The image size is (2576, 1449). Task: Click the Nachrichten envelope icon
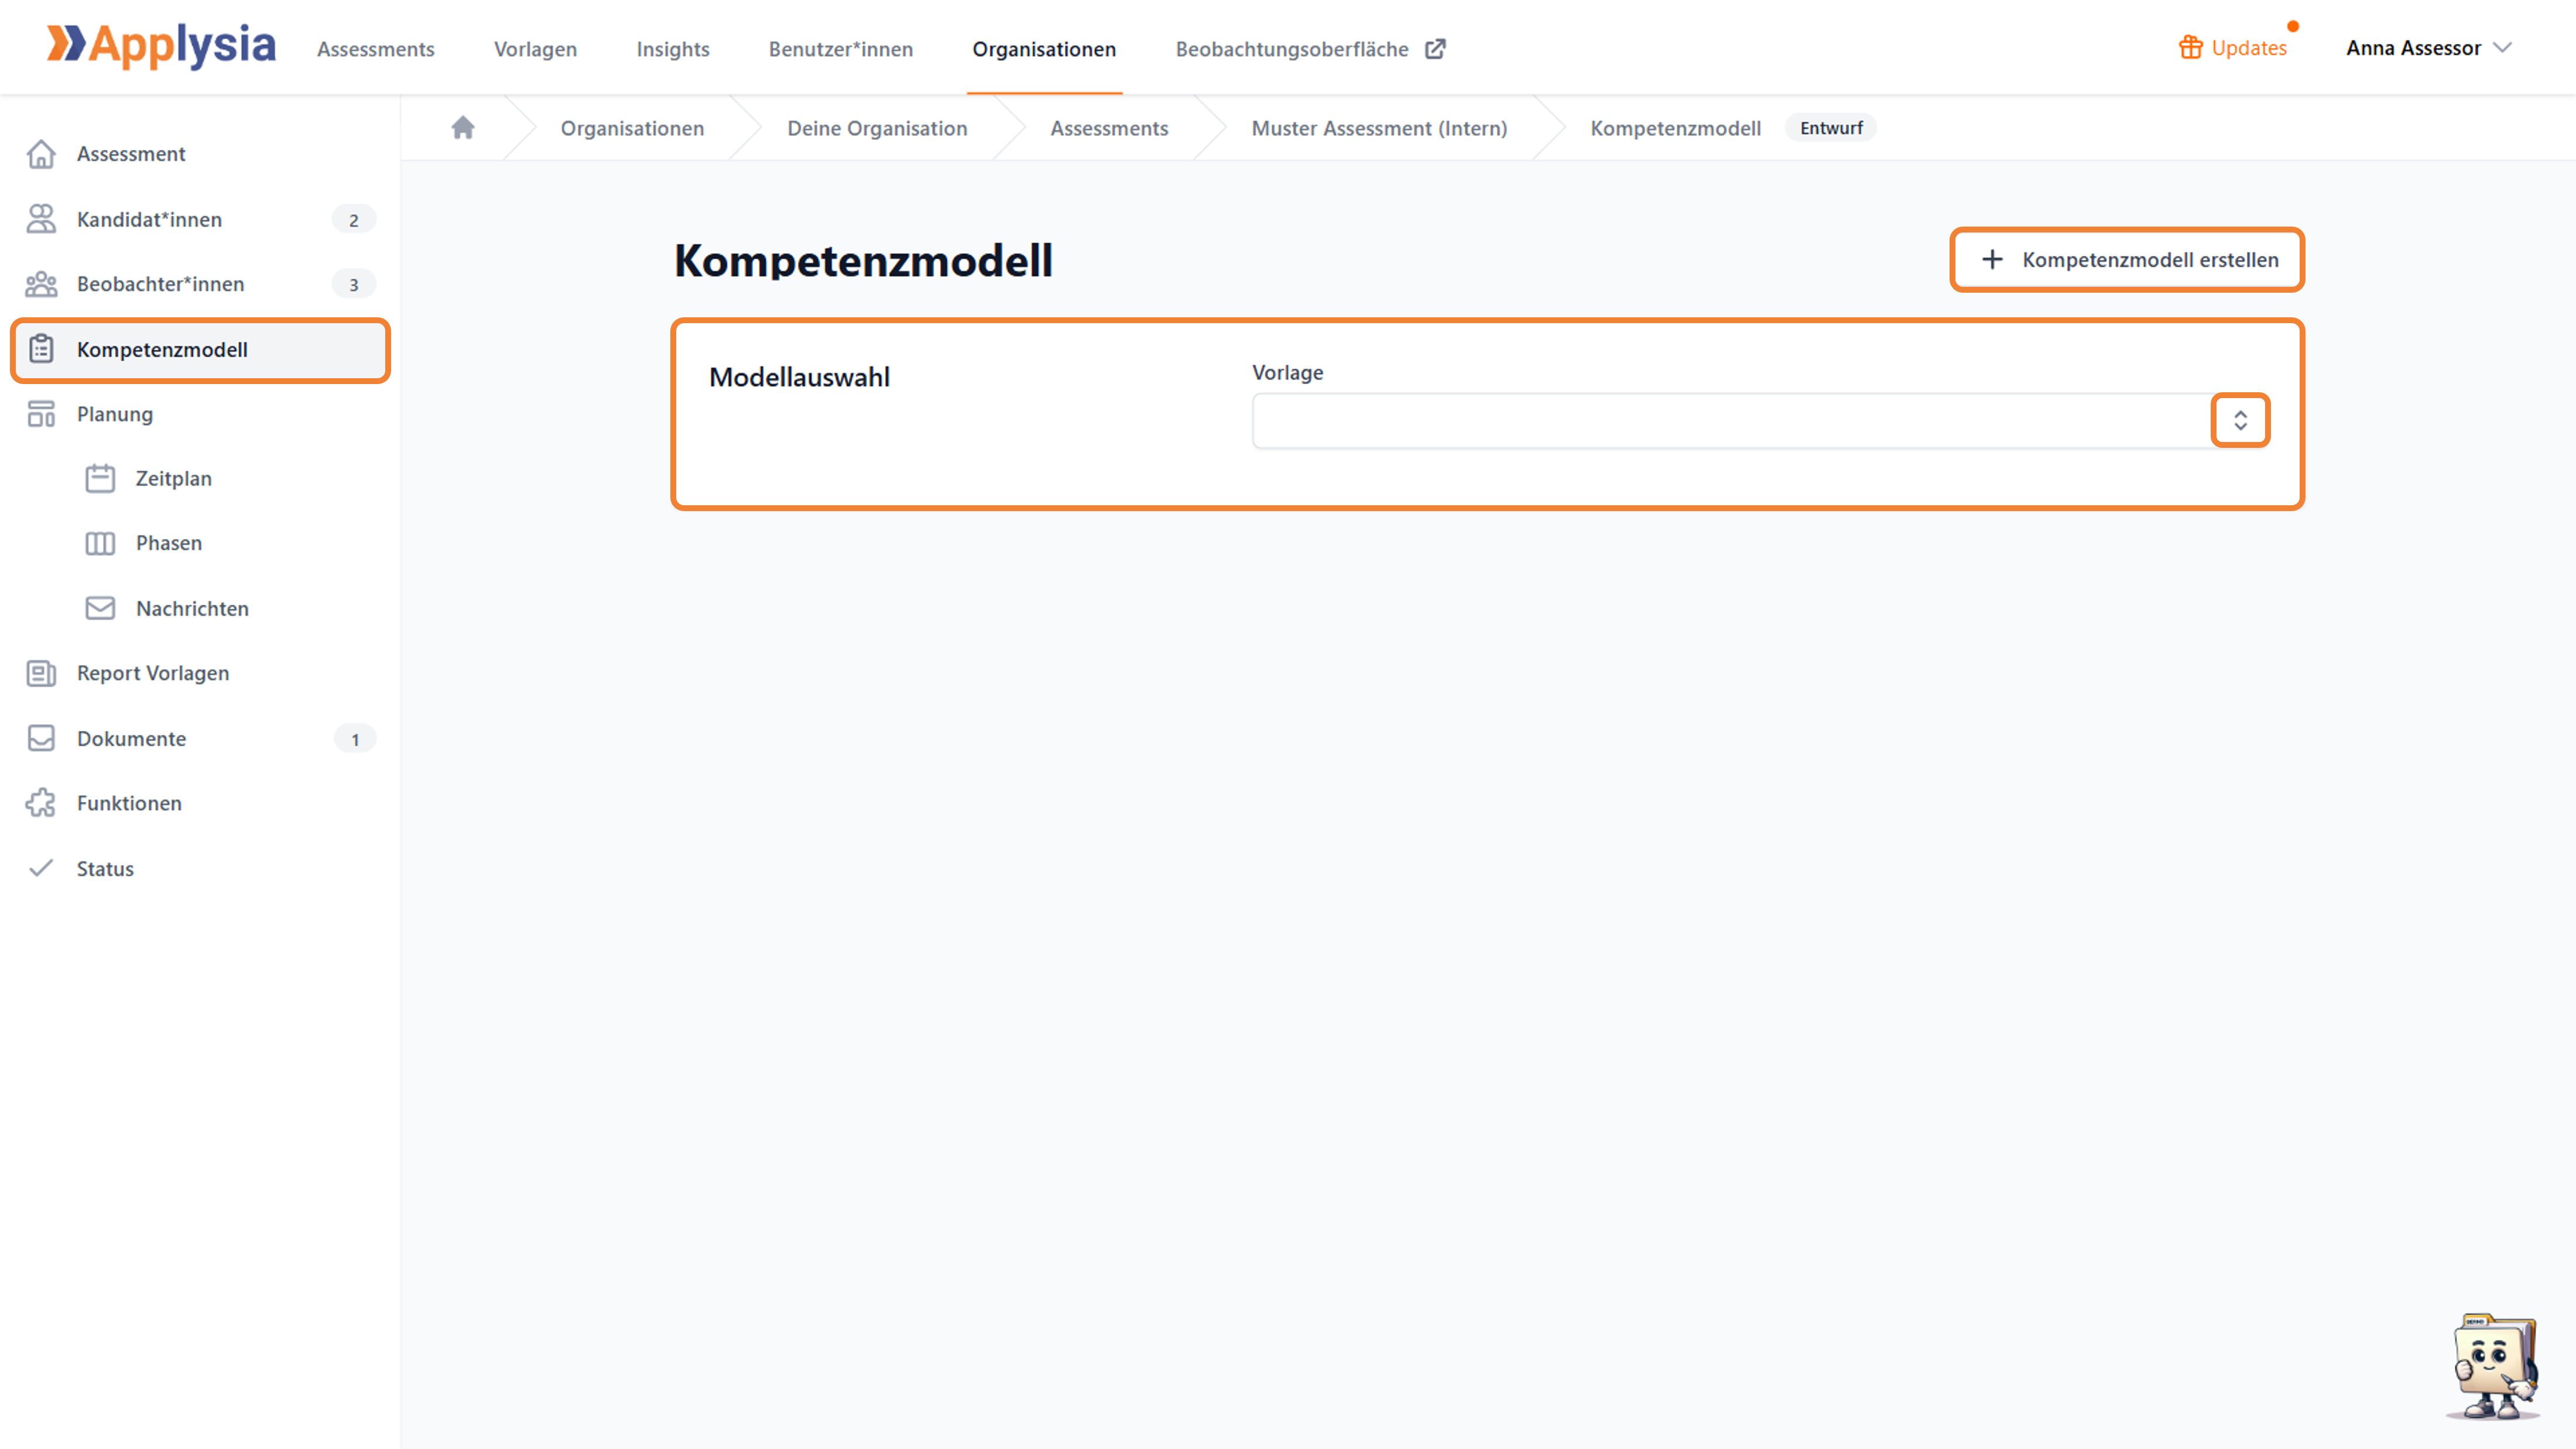coord(100,608)
